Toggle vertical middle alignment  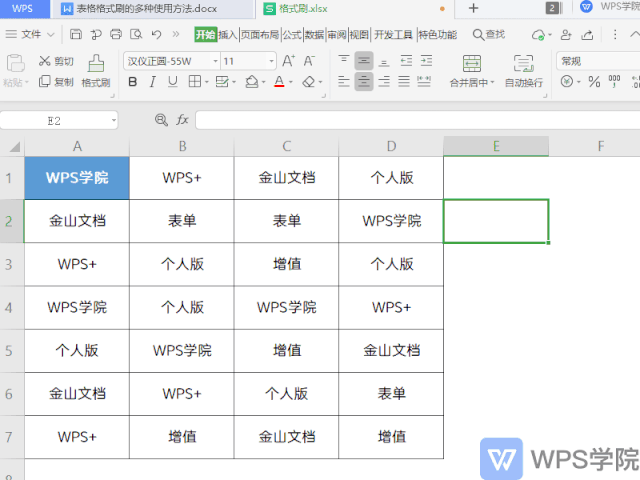point(364,61)
